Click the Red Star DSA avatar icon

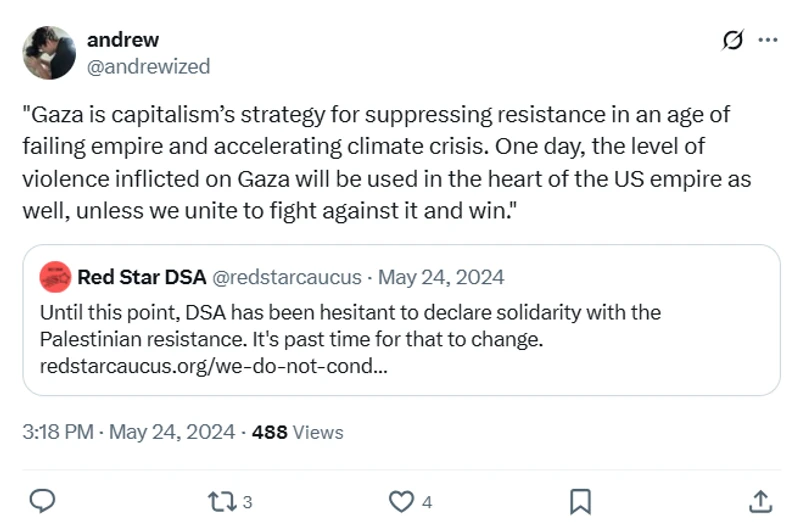(x=55, y=276)
